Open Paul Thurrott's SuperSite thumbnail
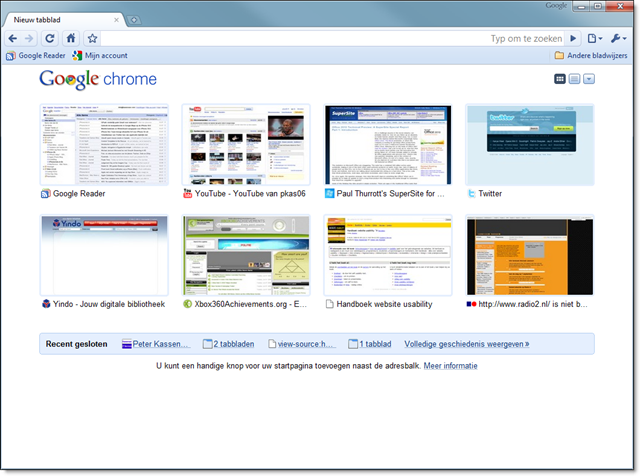Image resolution: width=640 pixels, height=476 pixels. [388, 145]
